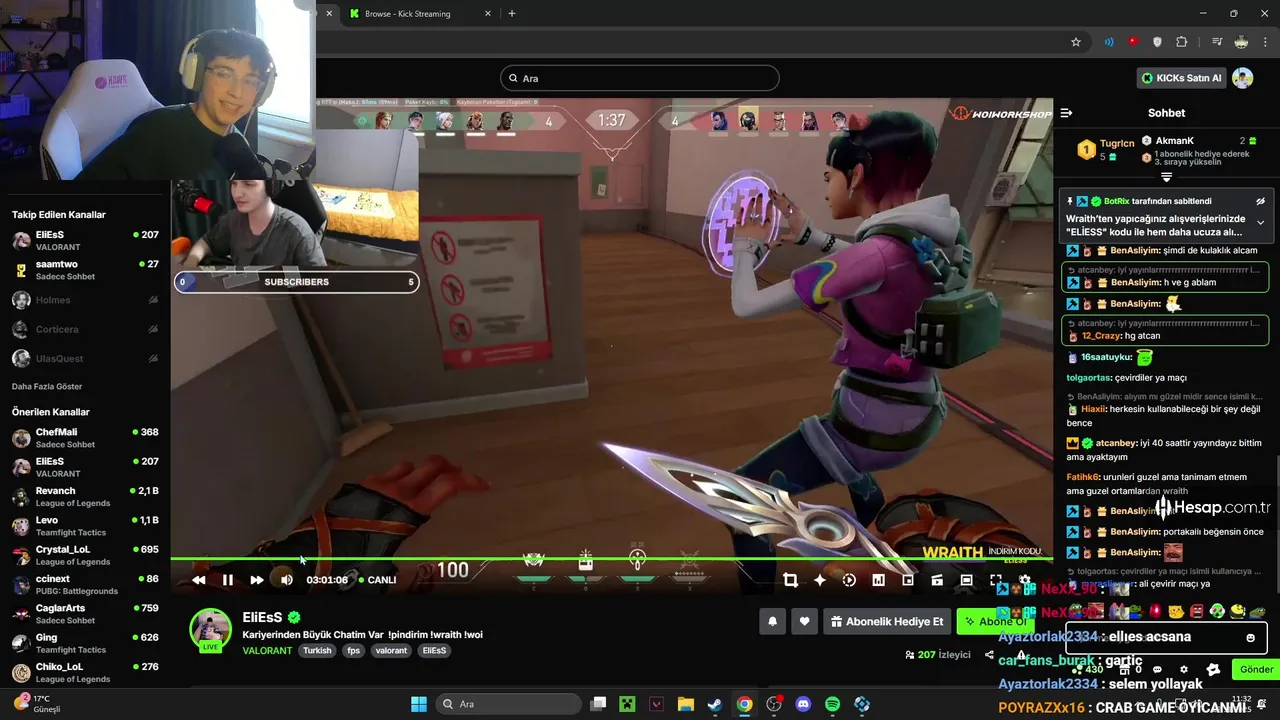Rewind the stream playback
Screen dimensions: 1280x720
tap(198, 580)
